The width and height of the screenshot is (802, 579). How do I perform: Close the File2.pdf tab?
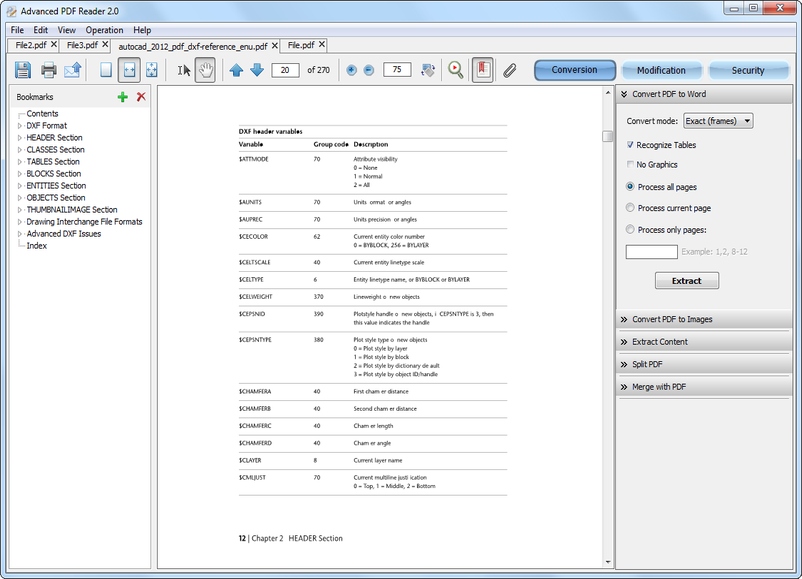click(54, 44)
